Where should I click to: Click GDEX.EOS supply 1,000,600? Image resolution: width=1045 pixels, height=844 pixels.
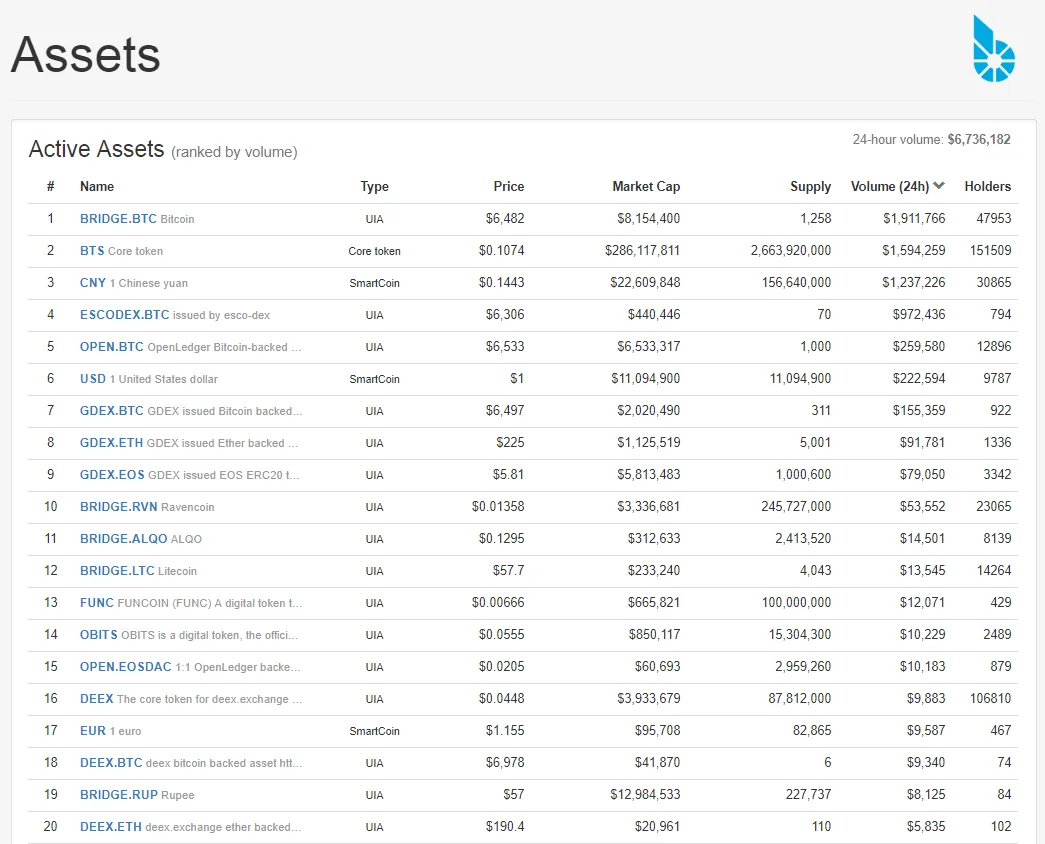coord(803,475)
